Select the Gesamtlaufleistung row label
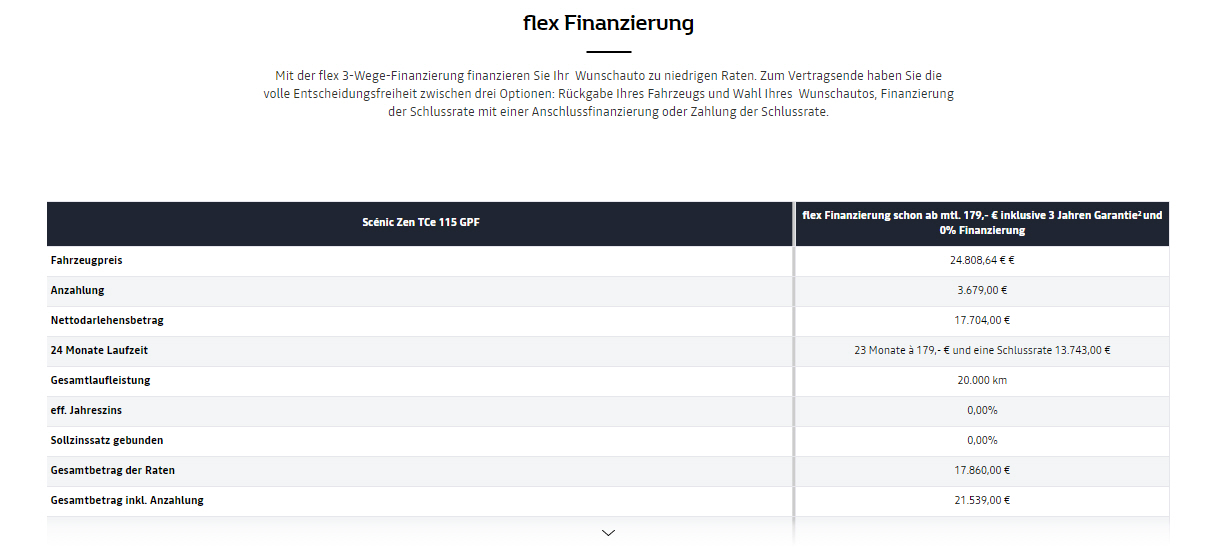The height and width of the screenshot is (548, 1215). 101,380
